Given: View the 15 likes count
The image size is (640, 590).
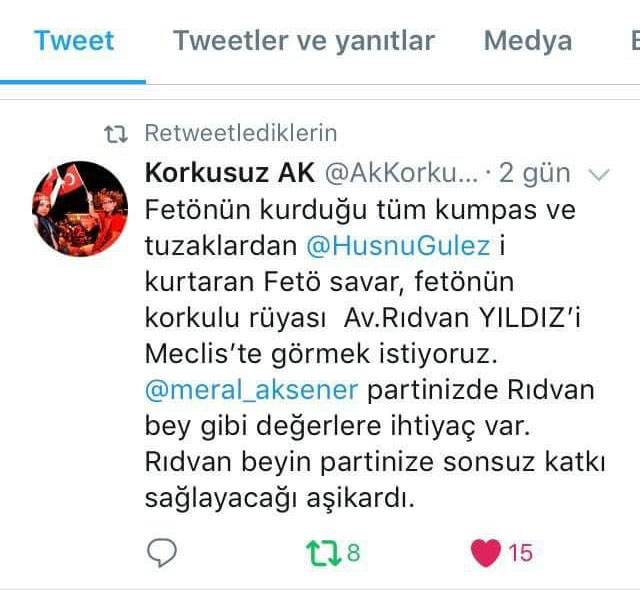Looking at the screenshot, I should pyautogui.click(x=520, y=553).
